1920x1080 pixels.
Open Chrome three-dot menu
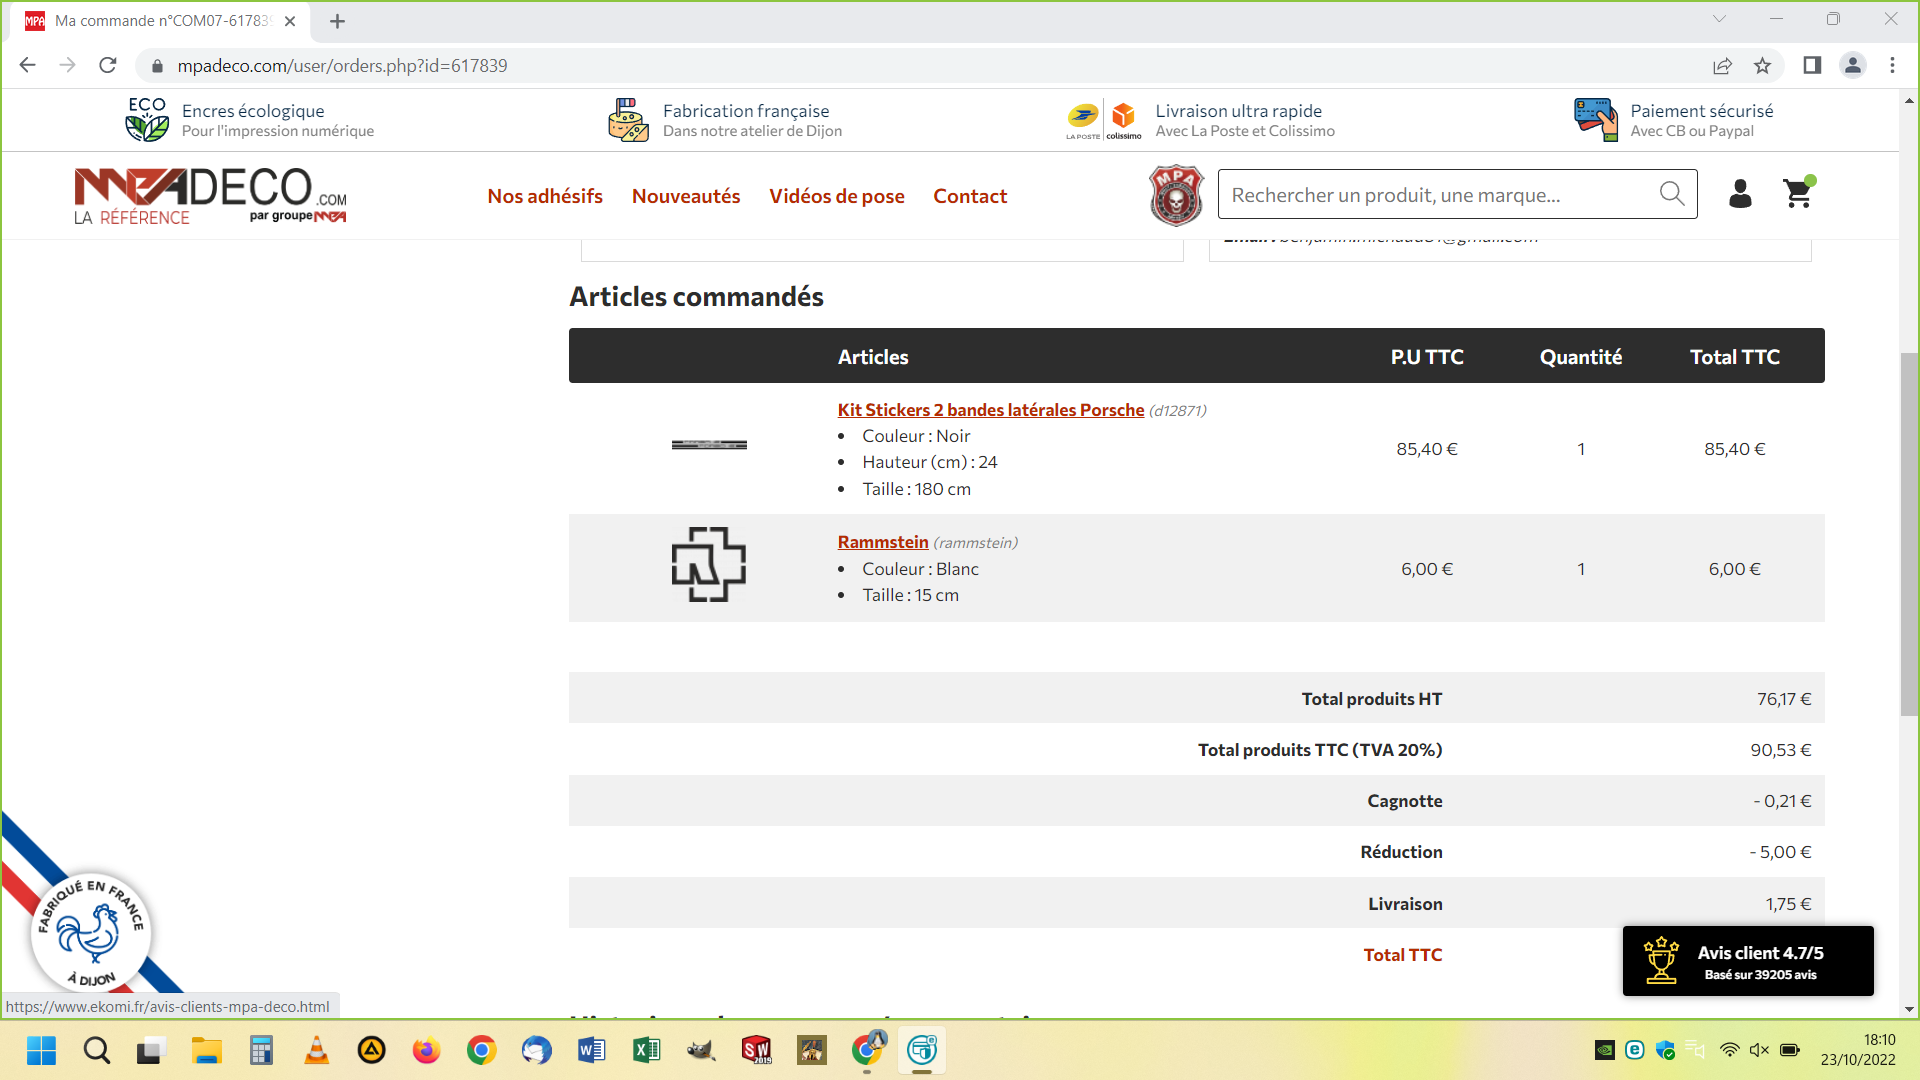pos(1892,65)
